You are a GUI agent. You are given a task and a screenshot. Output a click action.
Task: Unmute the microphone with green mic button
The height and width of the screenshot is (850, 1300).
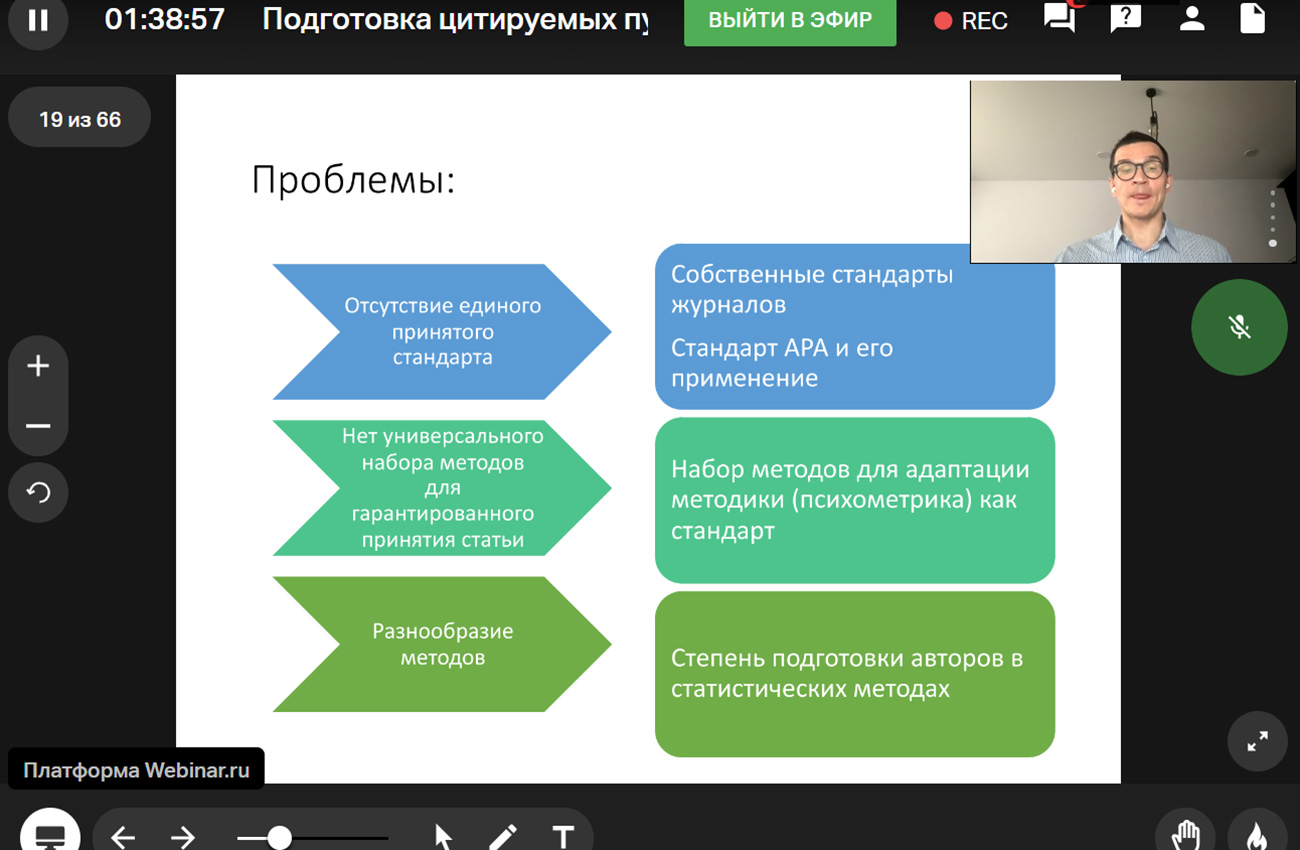point(1239,327)
